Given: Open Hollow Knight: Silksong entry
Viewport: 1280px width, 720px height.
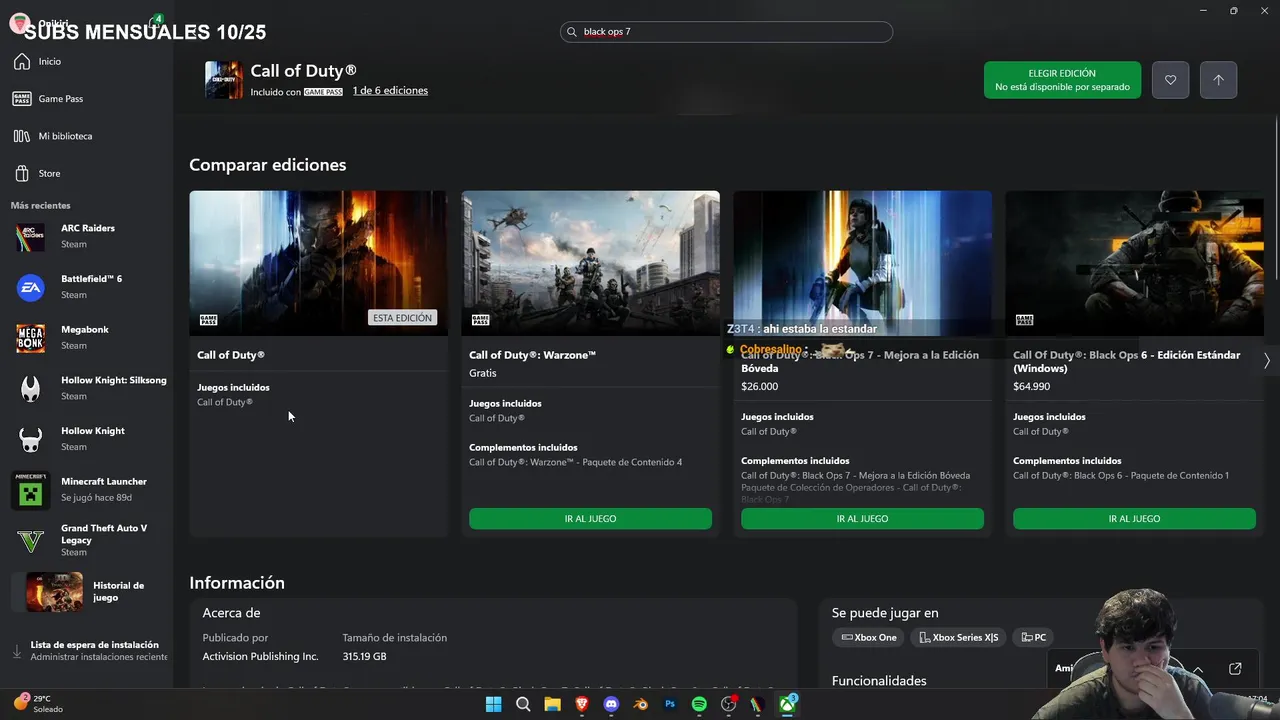Looking at the screenshot, I should click(87, 388).
